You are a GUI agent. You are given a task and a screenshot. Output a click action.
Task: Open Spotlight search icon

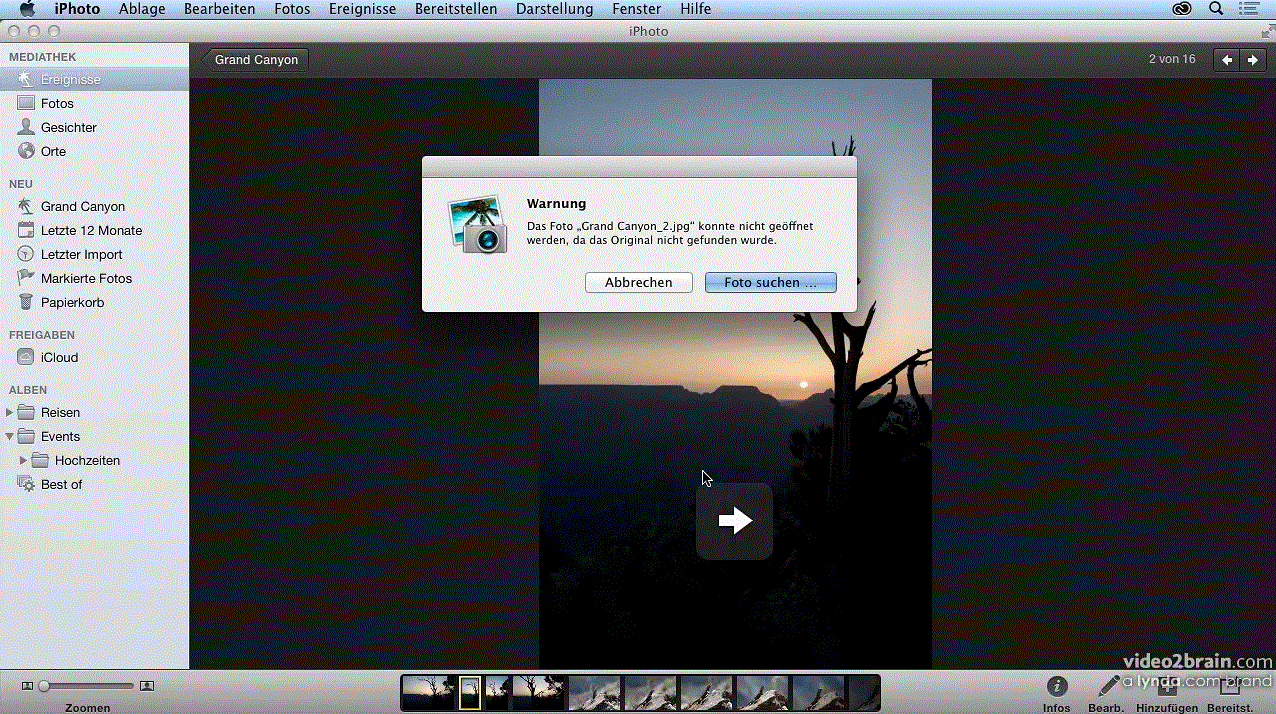(1216, 9)
